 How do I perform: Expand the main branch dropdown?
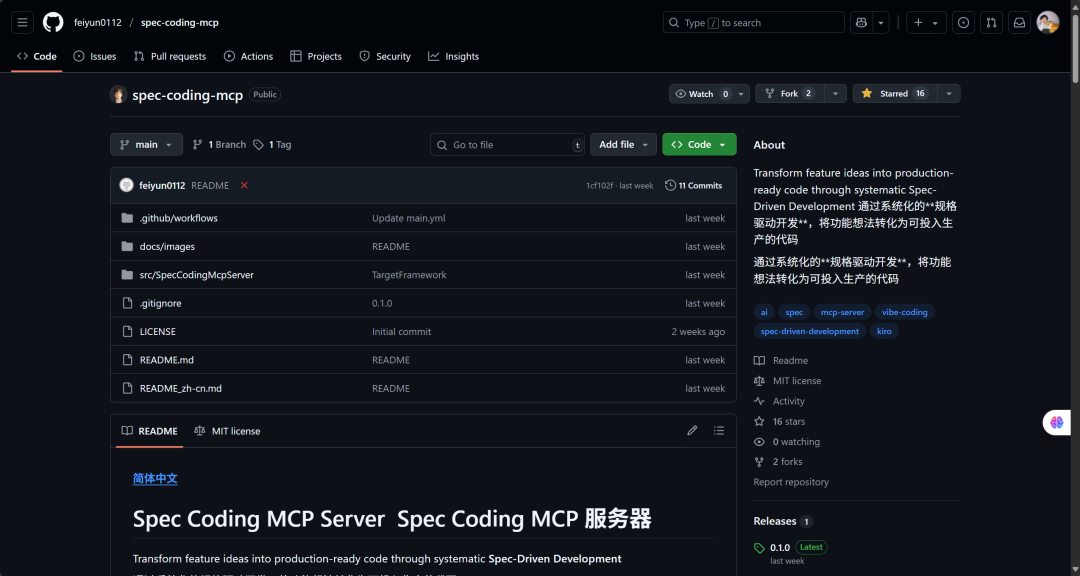pyautogui.click(x=145, y=144)
